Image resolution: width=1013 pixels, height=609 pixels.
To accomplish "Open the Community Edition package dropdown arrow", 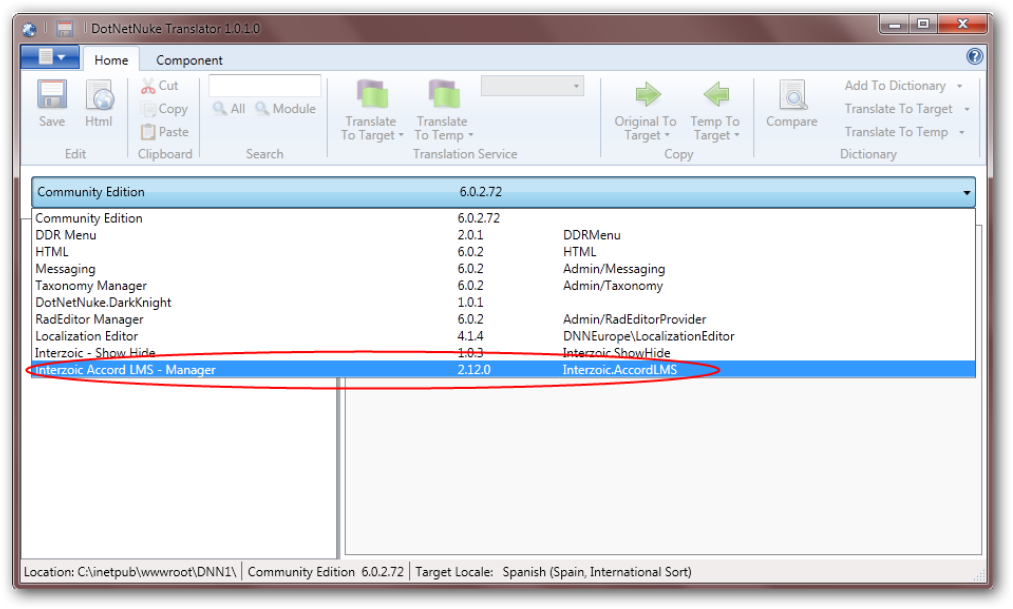I will coord(966,192).
